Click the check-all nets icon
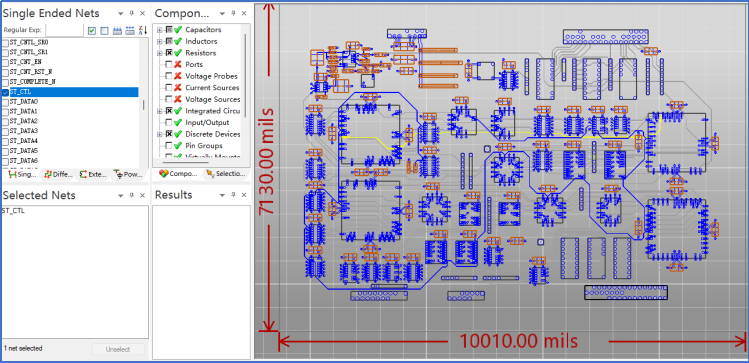Viewport: 749px width, 363px height. (x=92, y=31)
